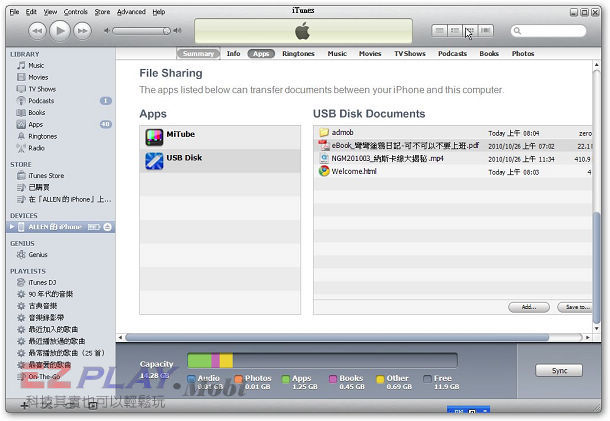Open the Apps library in sidebar
This screenshot has height=421, width=610.
click(35, 125)
